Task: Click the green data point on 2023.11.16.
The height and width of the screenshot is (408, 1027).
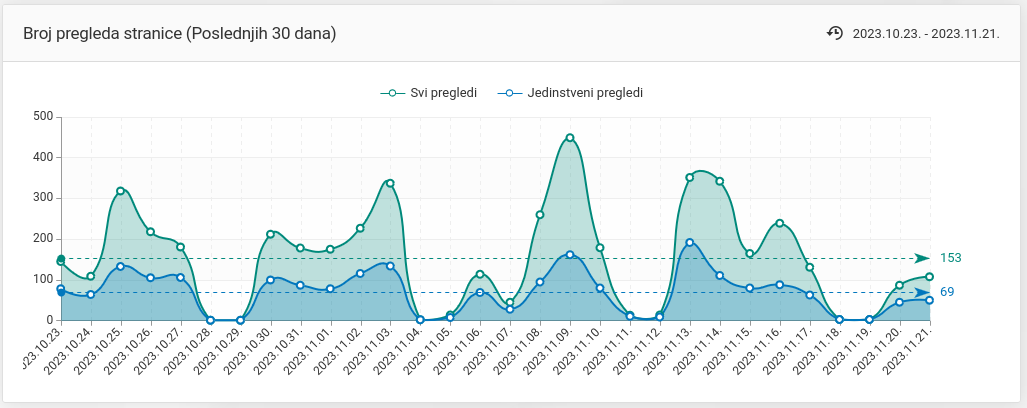Action: click(x=780, y=223)
